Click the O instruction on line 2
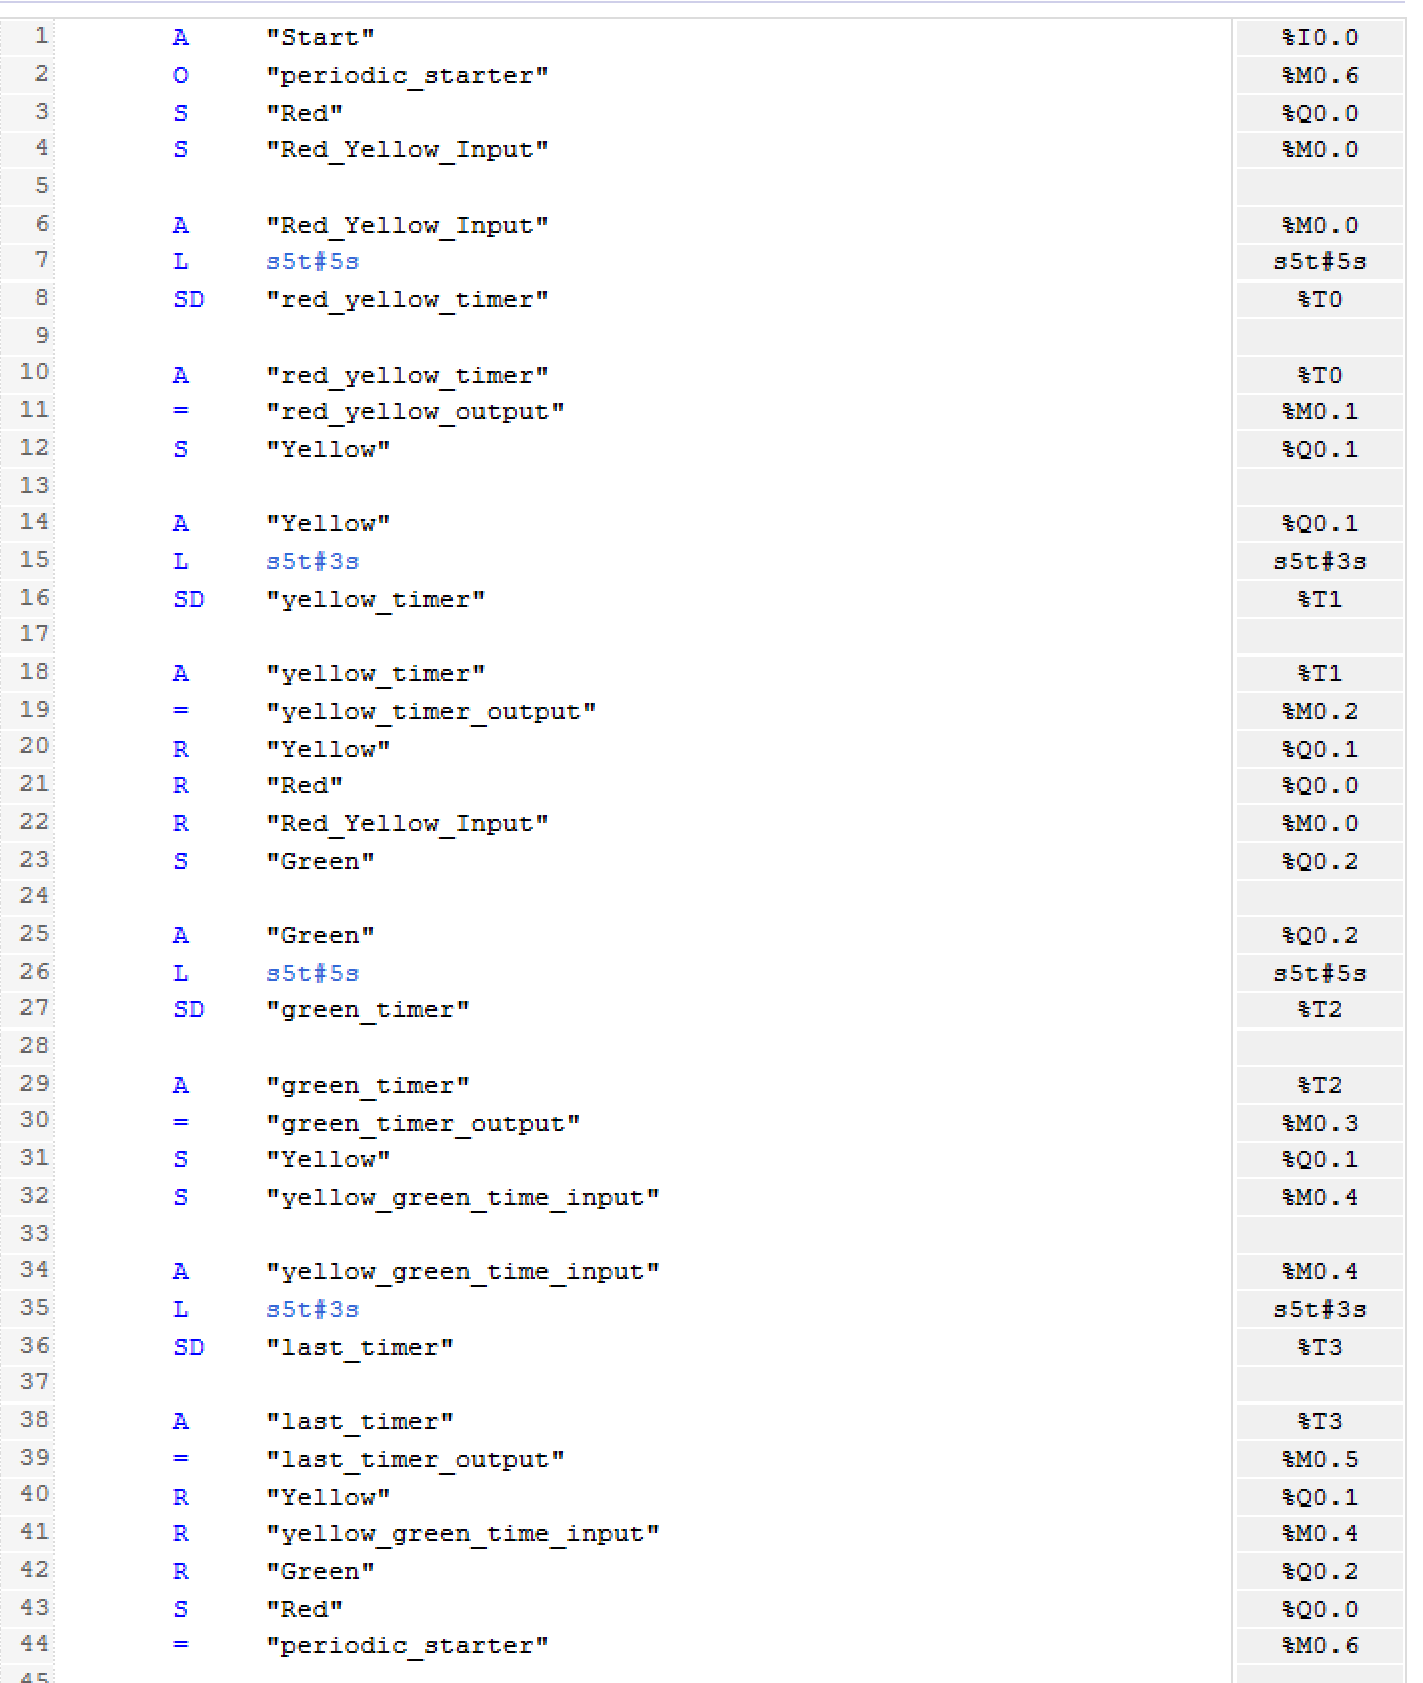This screenshot has height=1683, width=1423. [x=180, y=76]
